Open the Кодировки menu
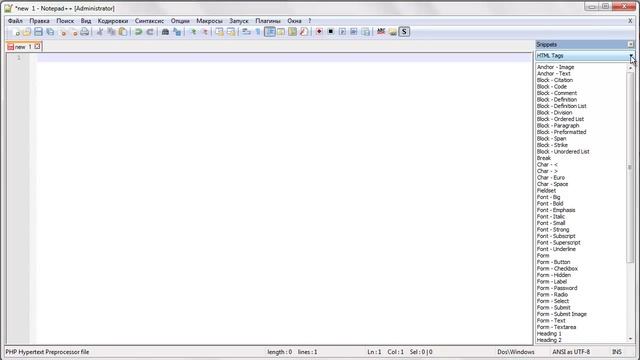This screenshot has width=640, height=360. click(113, 21)
